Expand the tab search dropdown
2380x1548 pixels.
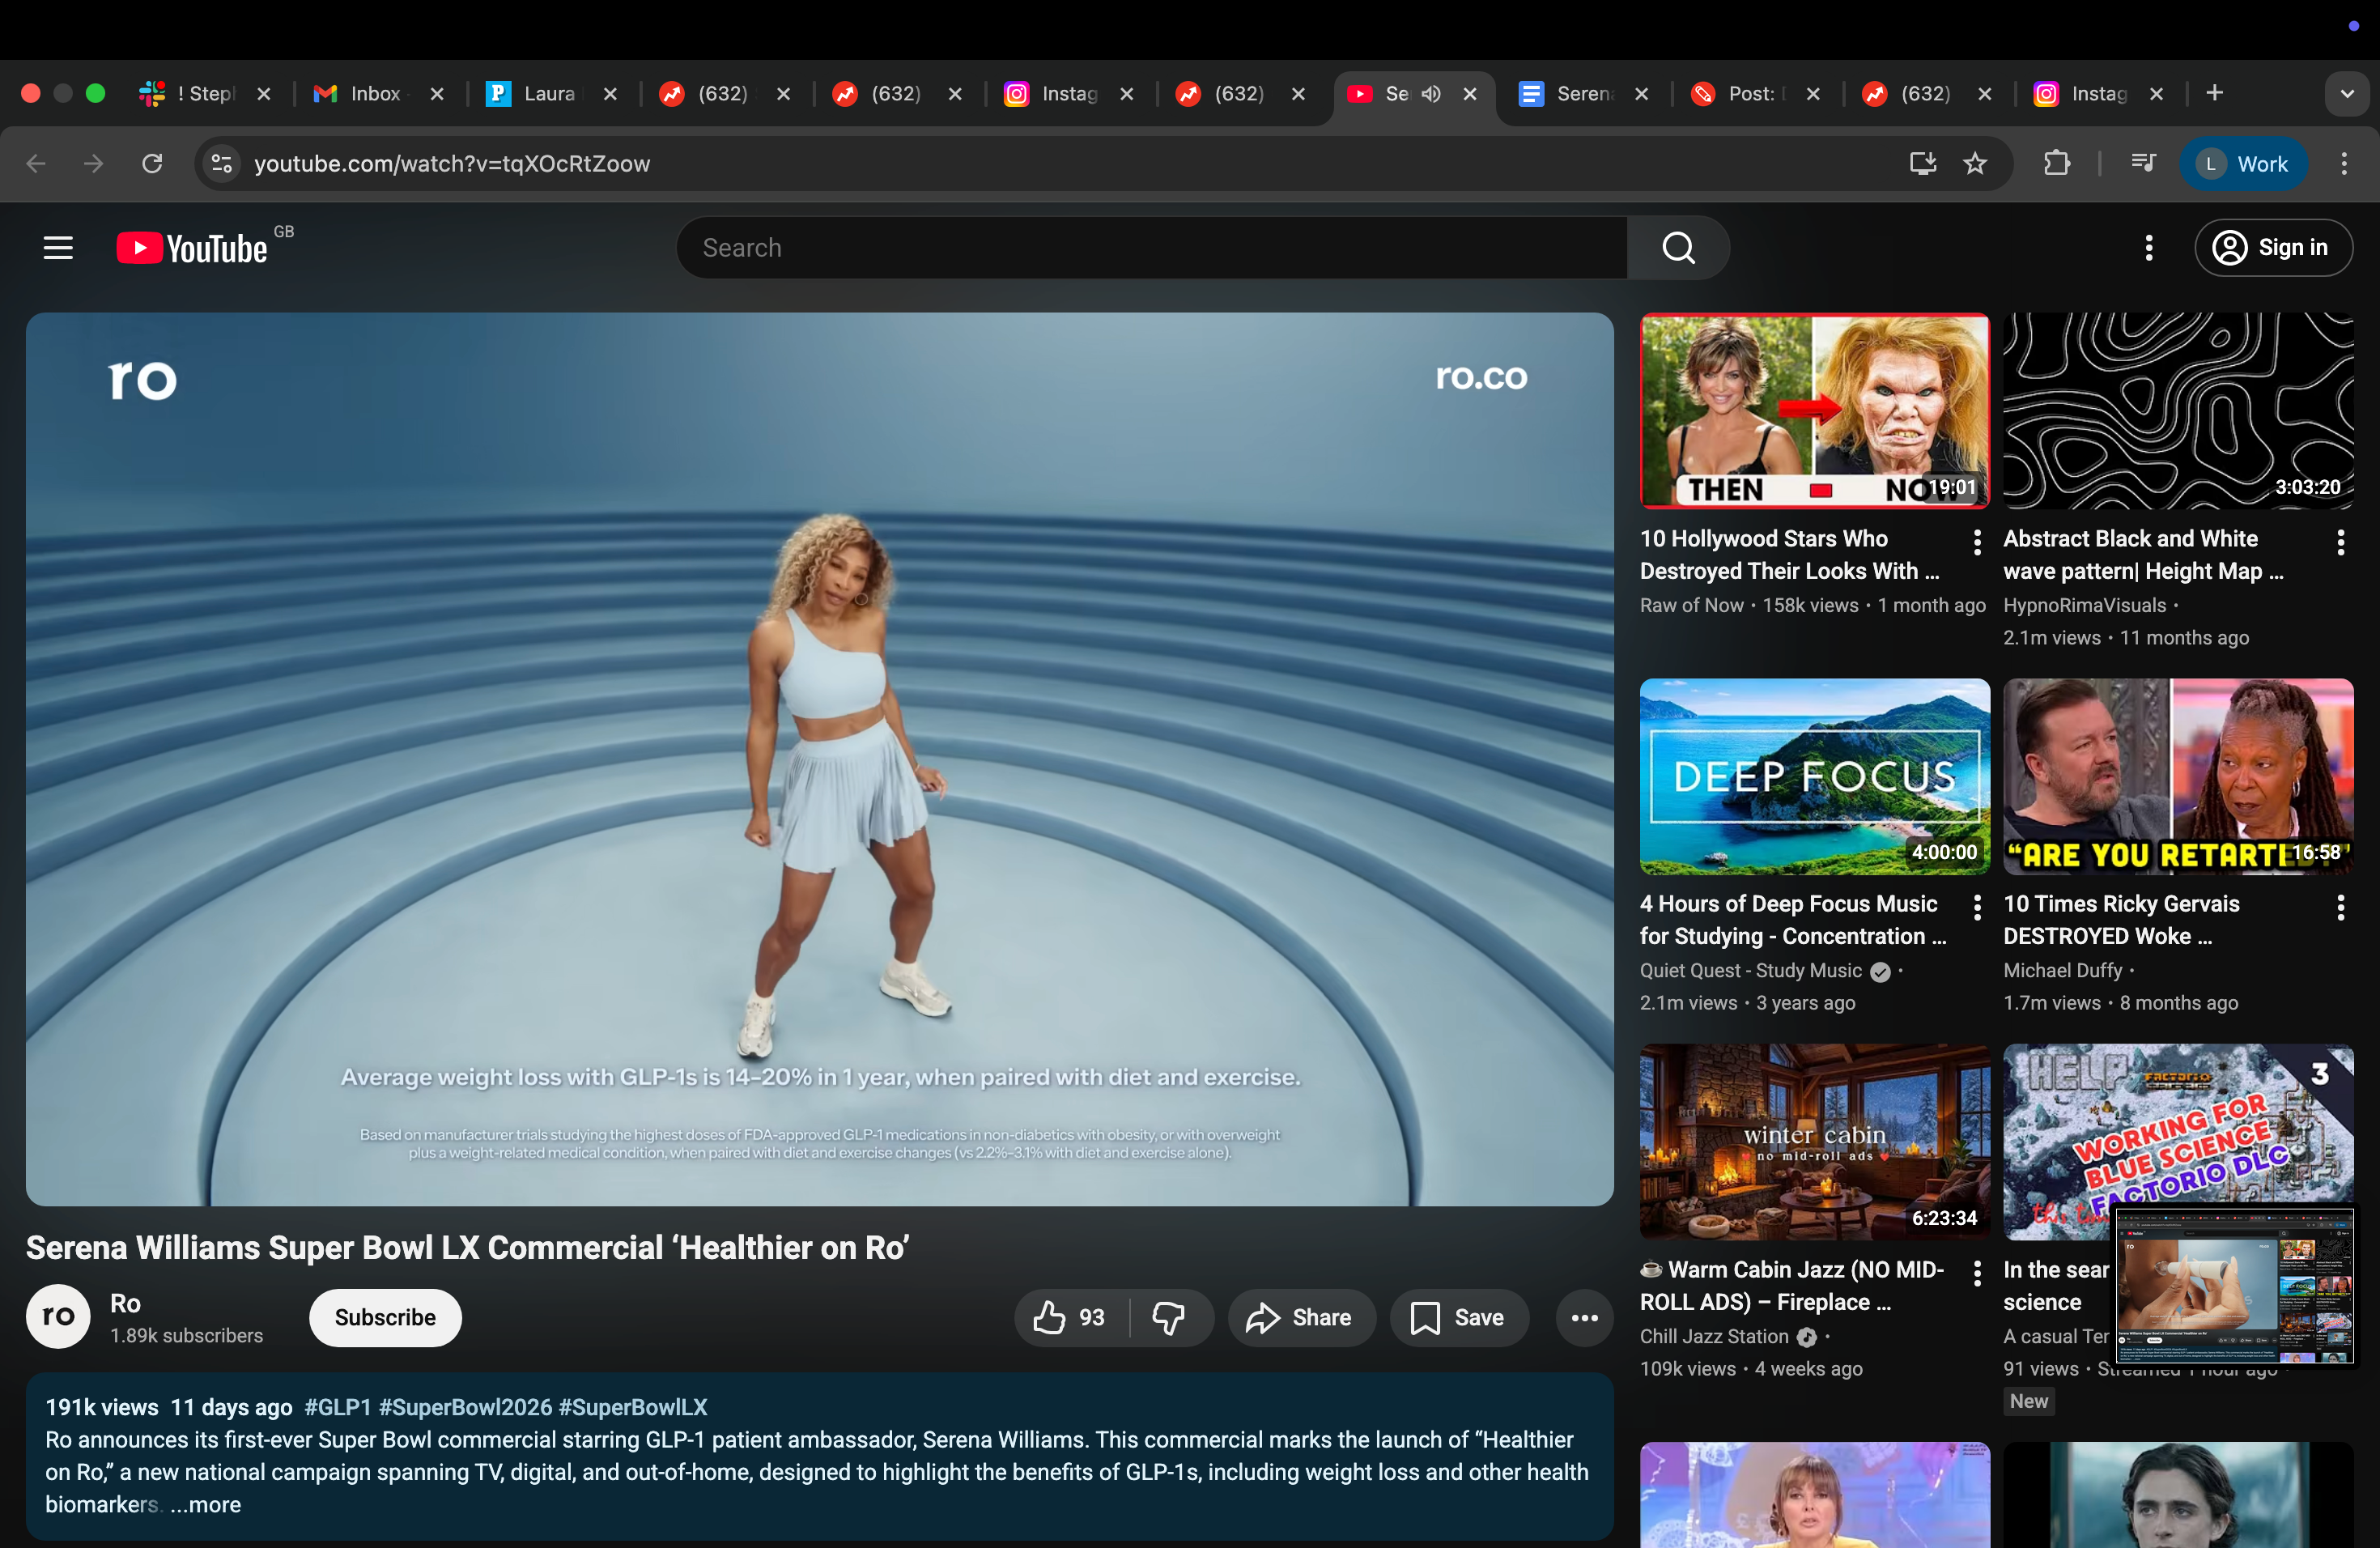point(2347,93)
